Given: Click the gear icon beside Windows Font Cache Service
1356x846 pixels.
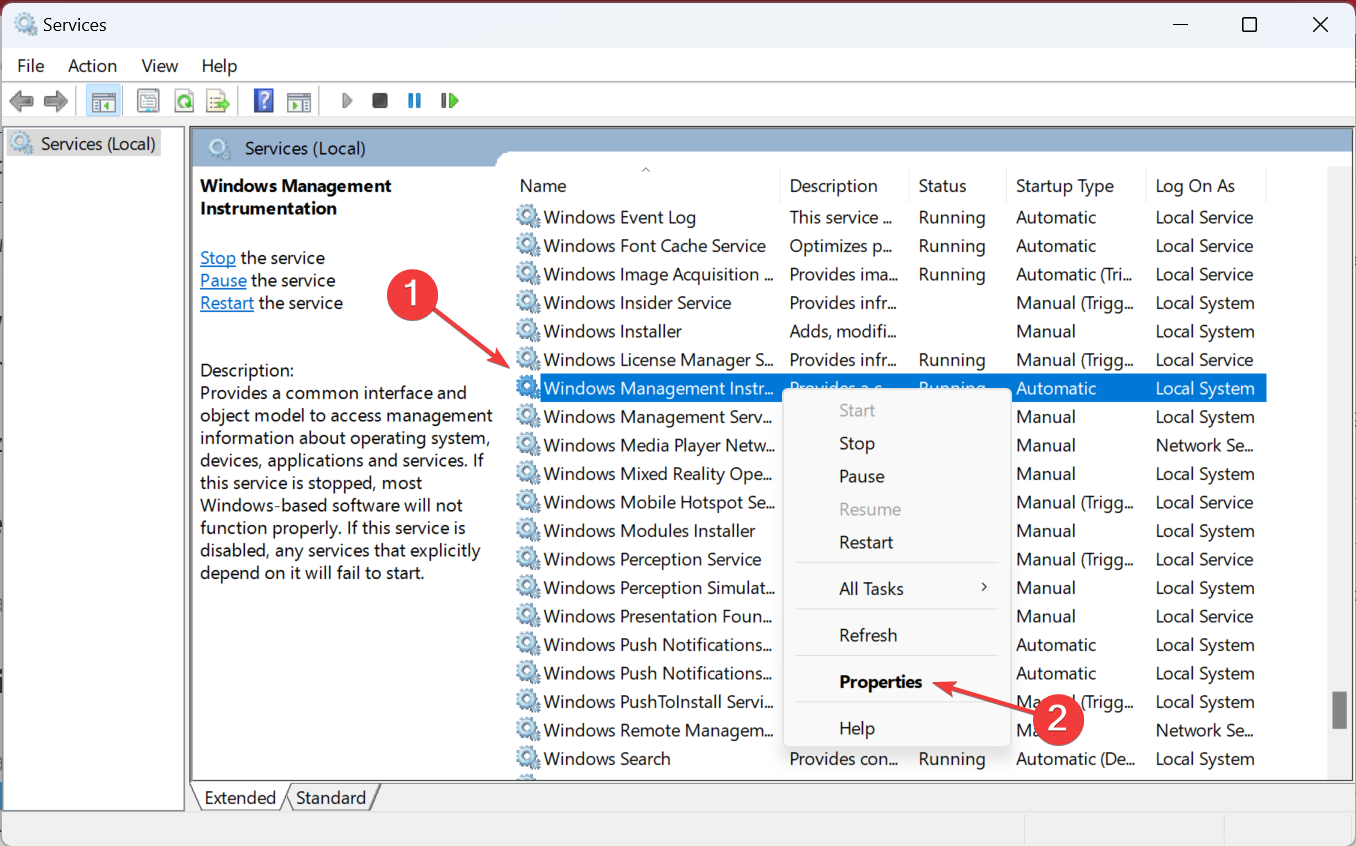Looking at the screenshot, I should click(527, 246).
